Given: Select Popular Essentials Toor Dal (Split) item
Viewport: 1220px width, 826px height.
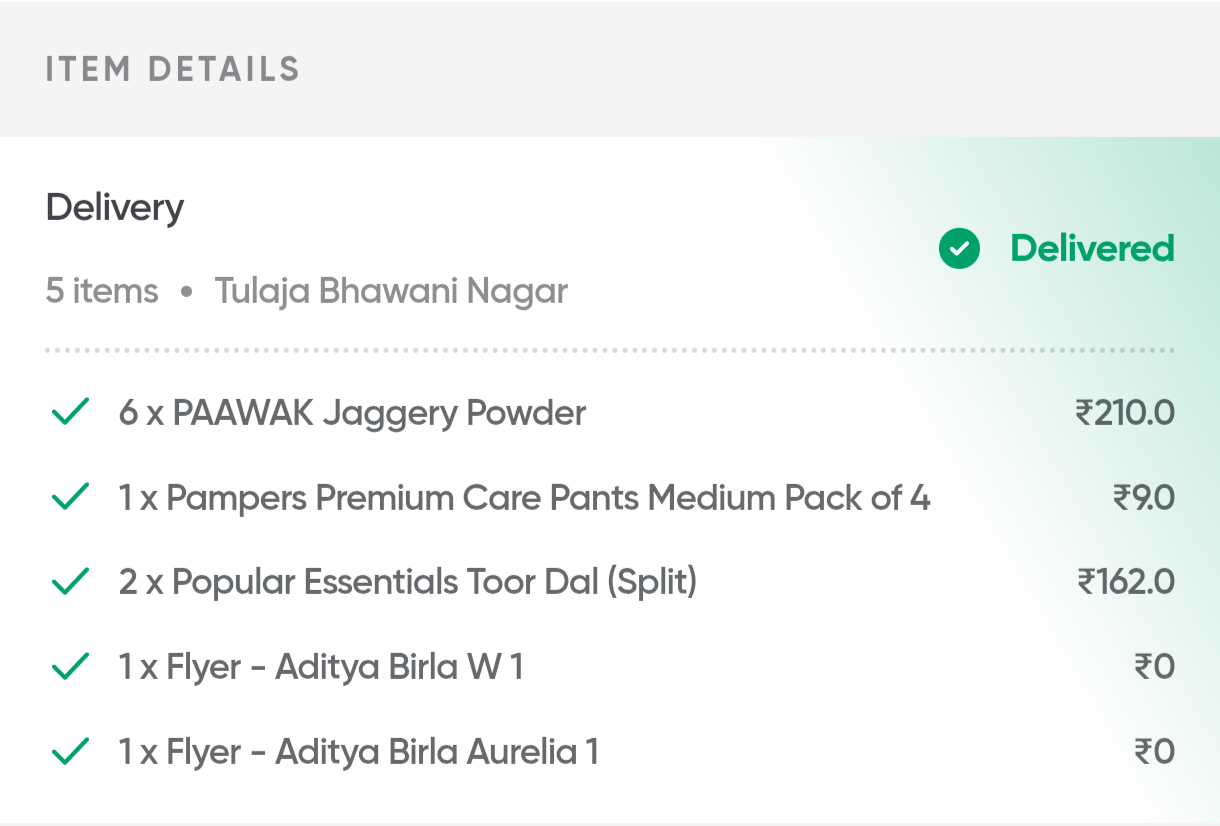Looking at the screenshot, I should (407, 582).
